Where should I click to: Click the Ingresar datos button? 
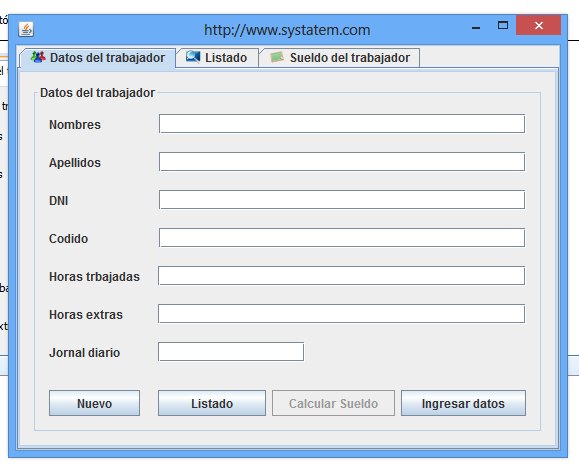pyautogui.click(x=463, y=403)
